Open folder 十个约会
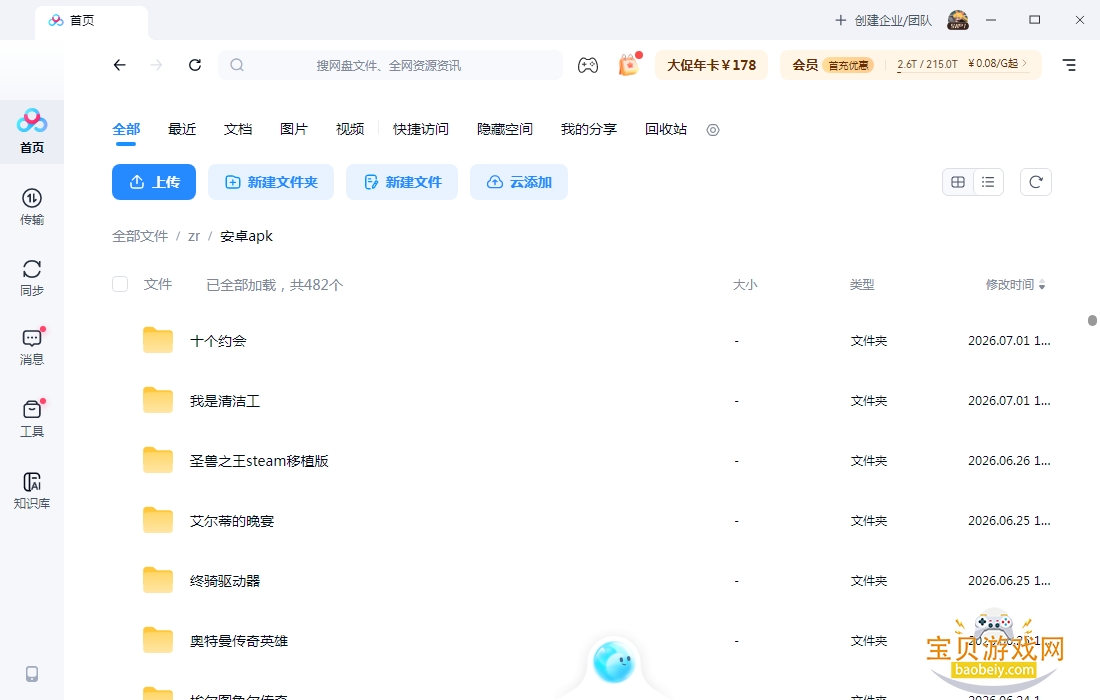 coord(218,341)
